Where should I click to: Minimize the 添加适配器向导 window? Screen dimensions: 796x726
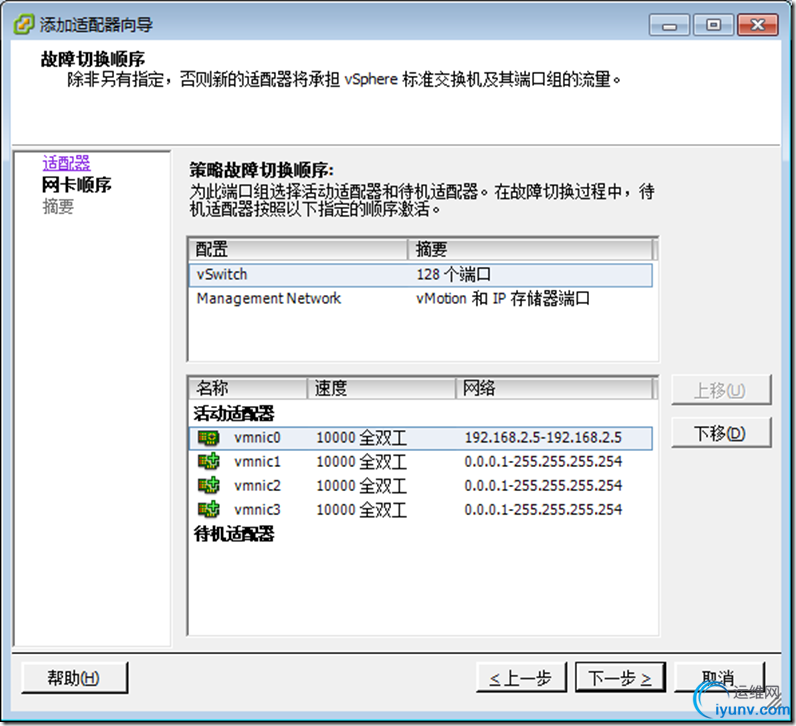[669, 25]
